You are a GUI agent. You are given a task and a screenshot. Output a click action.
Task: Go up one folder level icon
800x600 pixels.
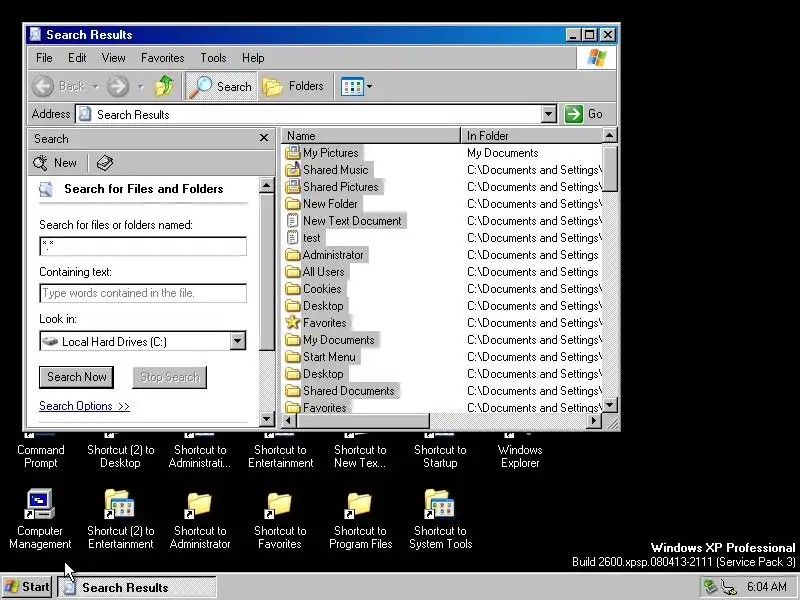pos(164,86)
